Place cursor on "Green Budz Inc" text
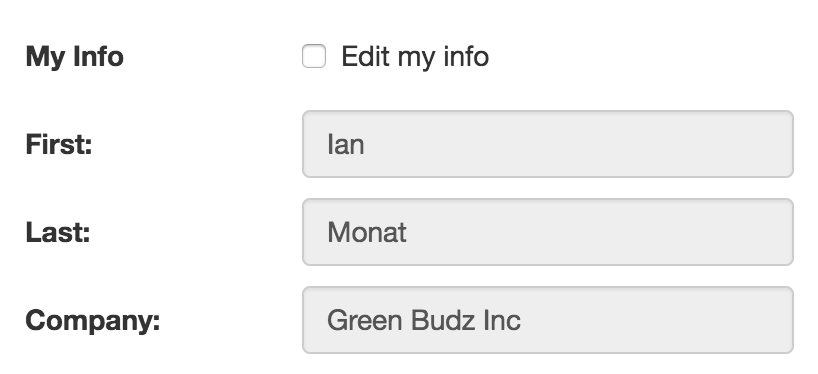The height and width of the screenshot is (374, 818). coord(424,320)
